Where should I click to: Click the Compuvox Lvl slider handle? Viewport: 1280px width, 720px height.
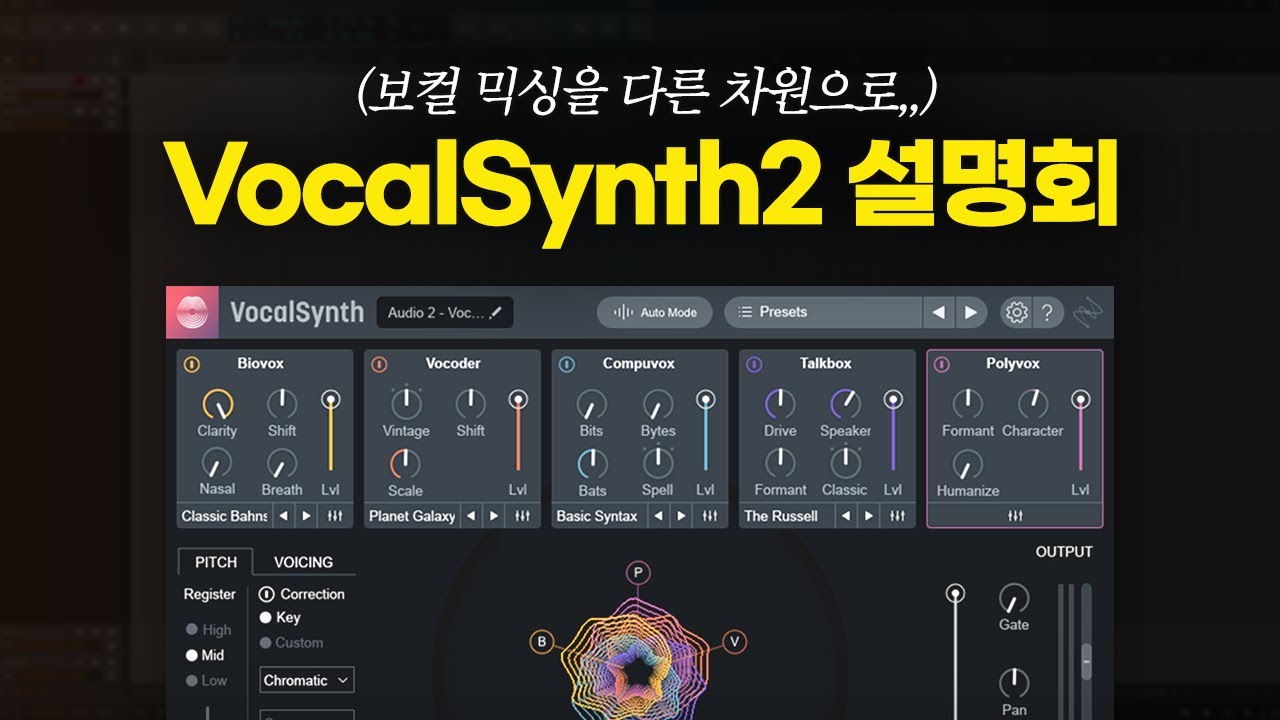pos(706,399)
